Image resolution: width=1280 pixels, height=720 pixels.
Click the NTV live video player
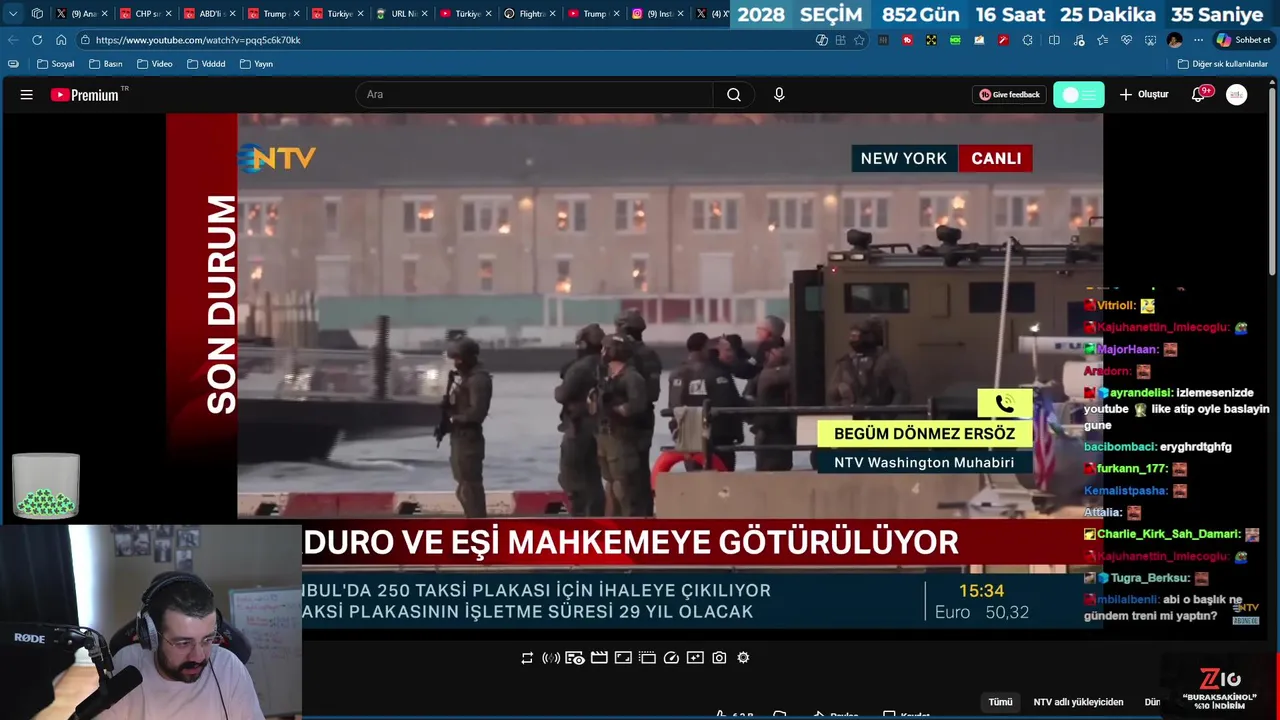tap(634, 371)
